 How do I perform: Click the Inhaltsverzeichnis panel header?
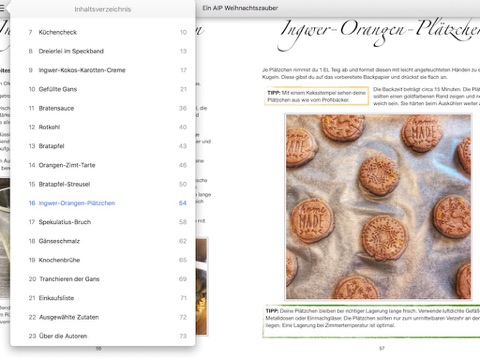pos(103,9)
